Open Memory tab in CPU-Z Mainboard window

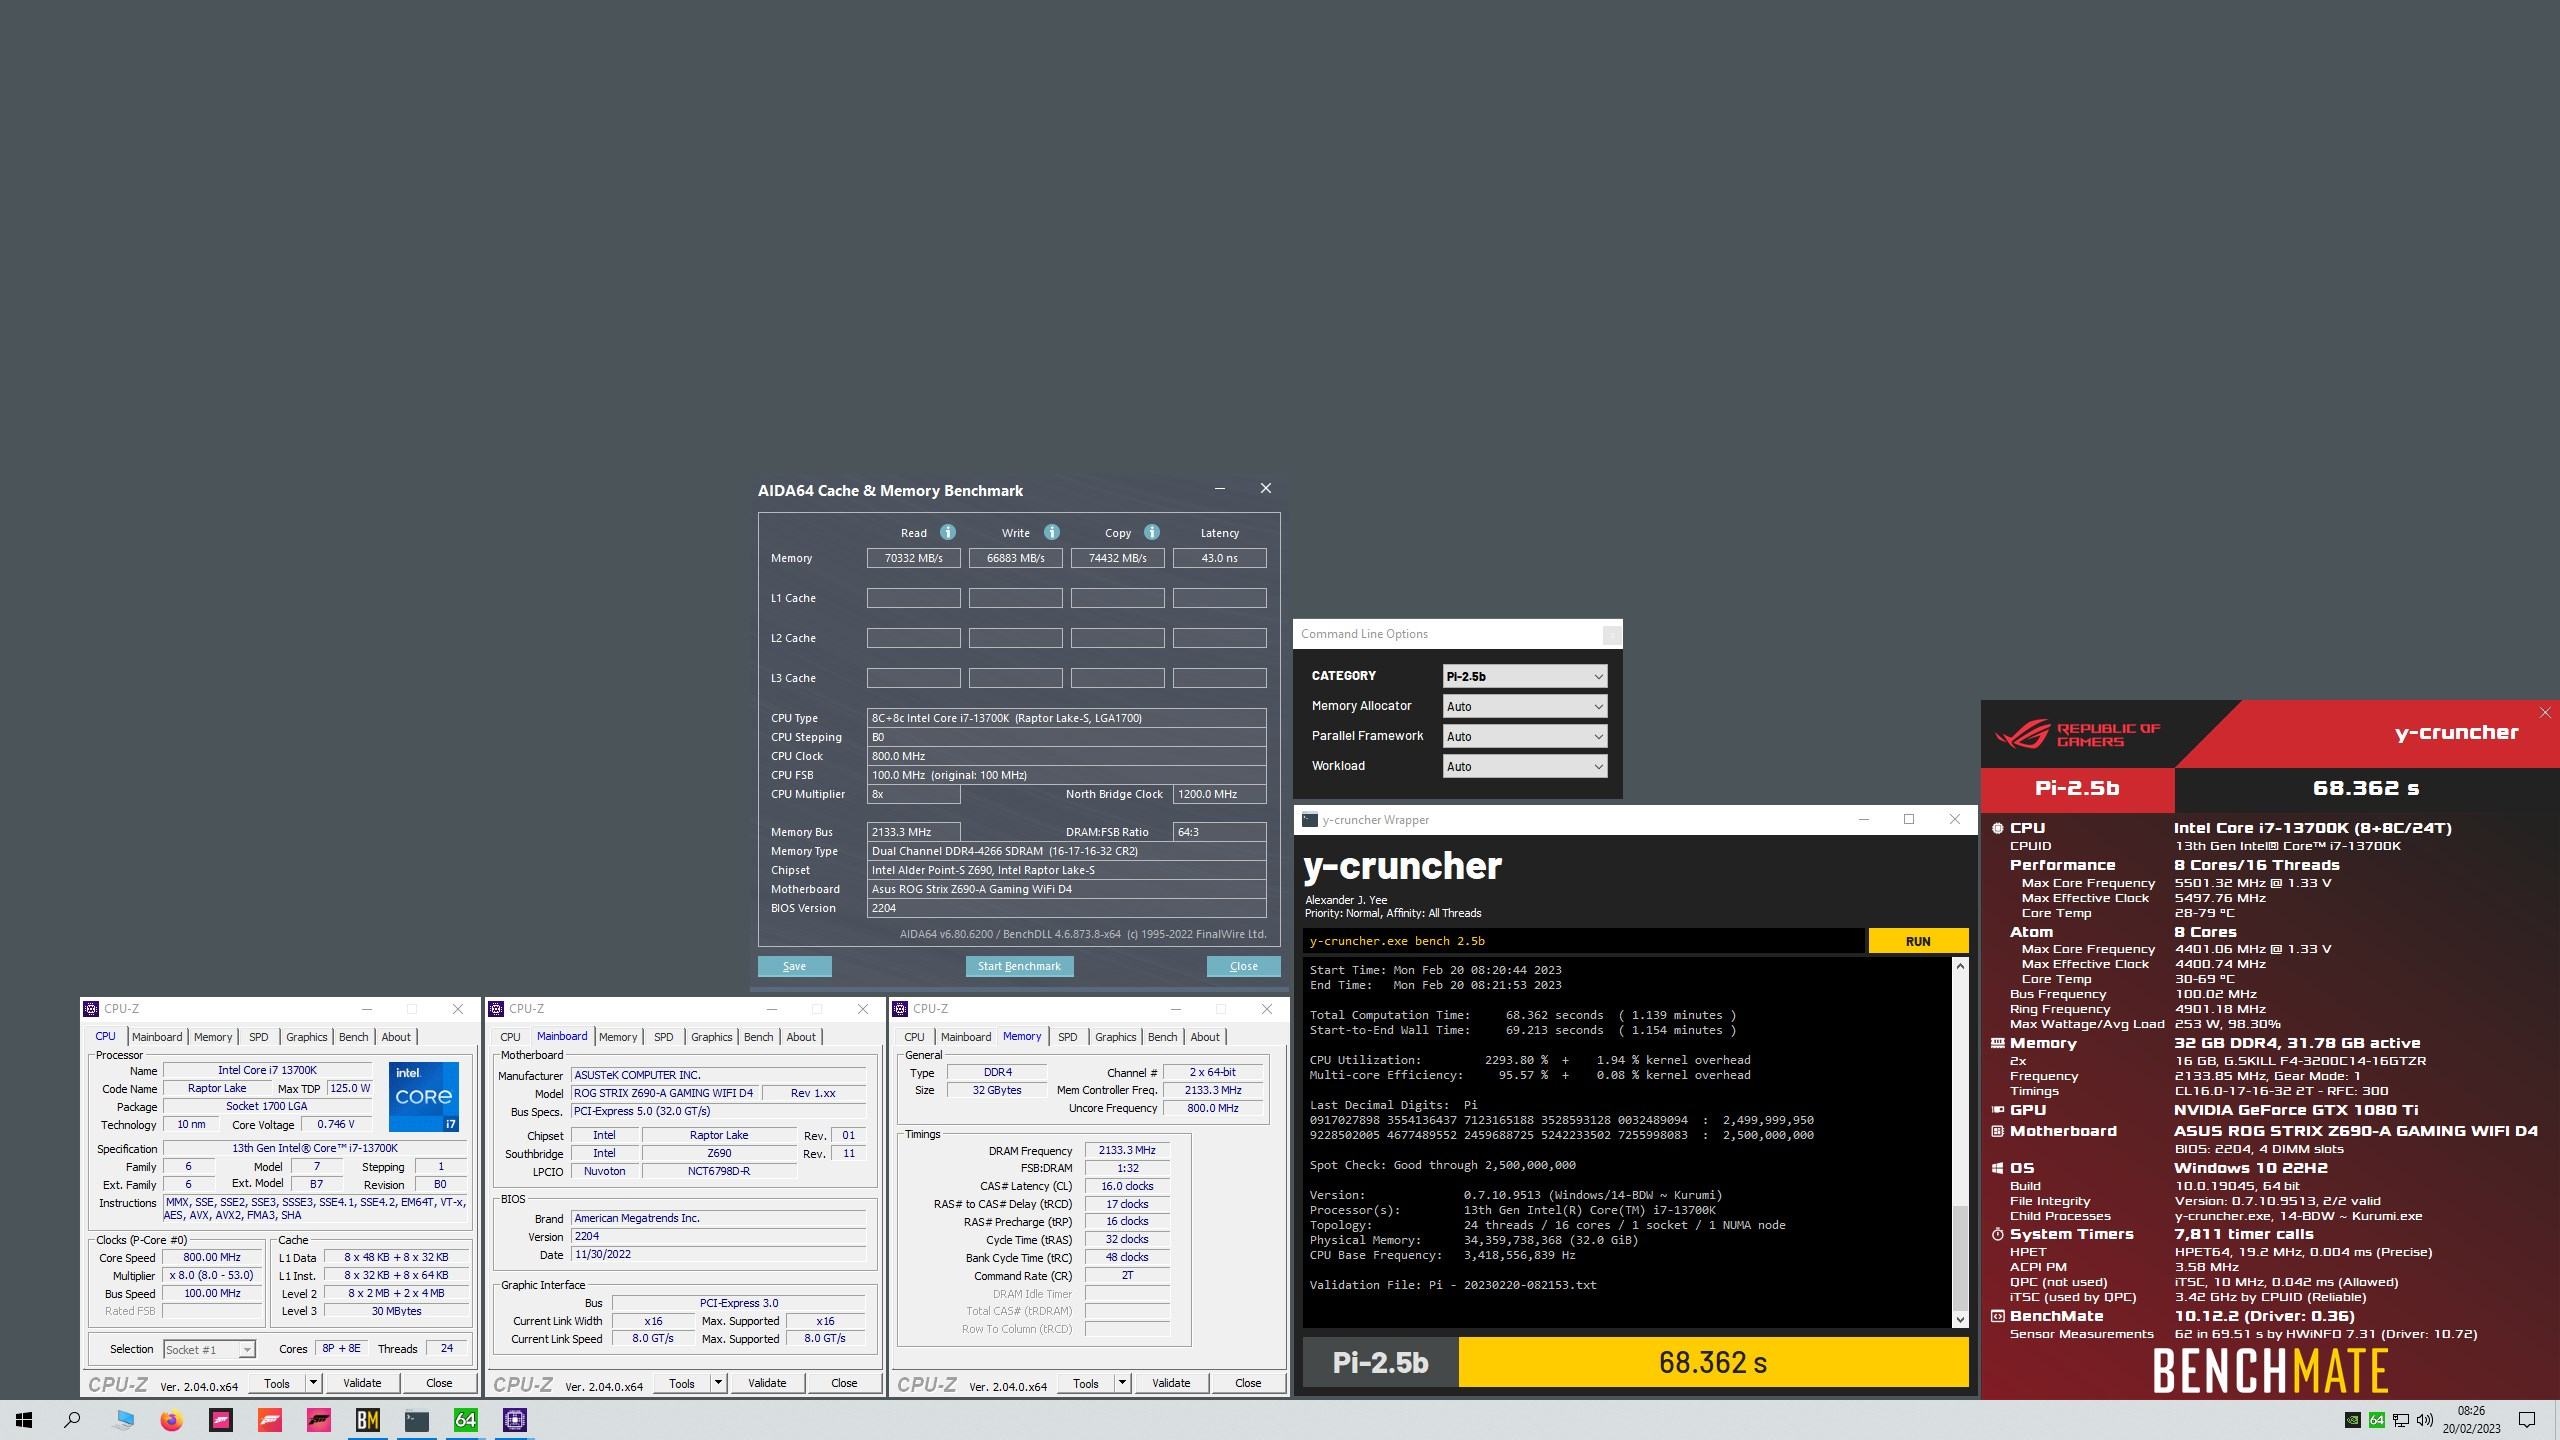click(x=618, y=1037)
